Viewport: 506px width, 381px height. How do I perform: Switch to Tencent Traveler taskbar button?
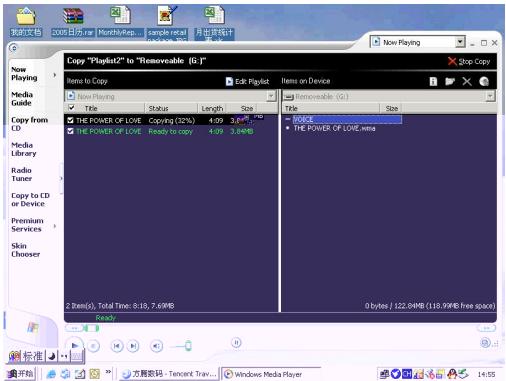click(168, 374)
